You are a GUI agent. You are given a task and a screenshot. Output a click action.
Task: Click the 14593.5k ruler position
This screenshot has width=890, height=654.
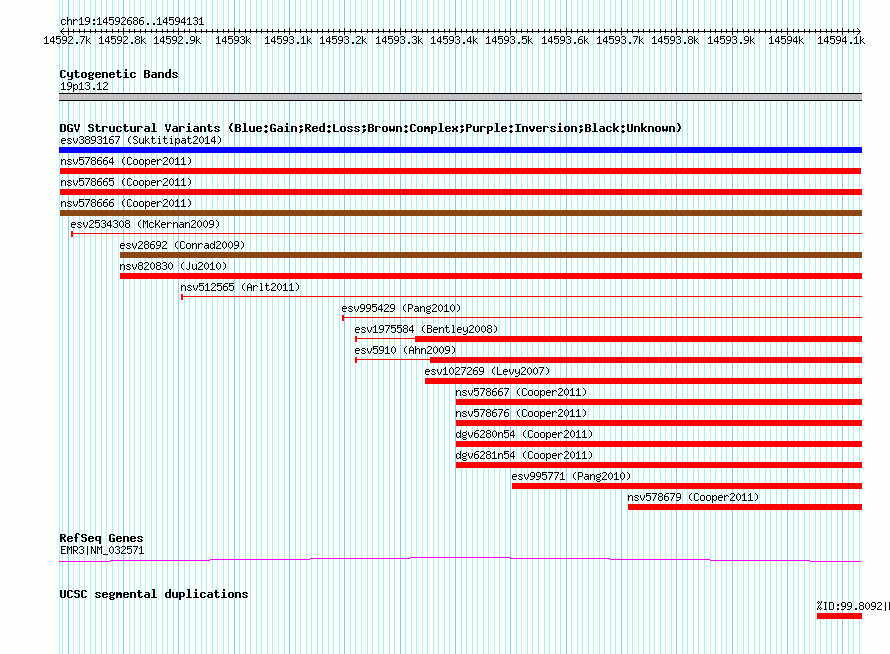pos(509,40)
